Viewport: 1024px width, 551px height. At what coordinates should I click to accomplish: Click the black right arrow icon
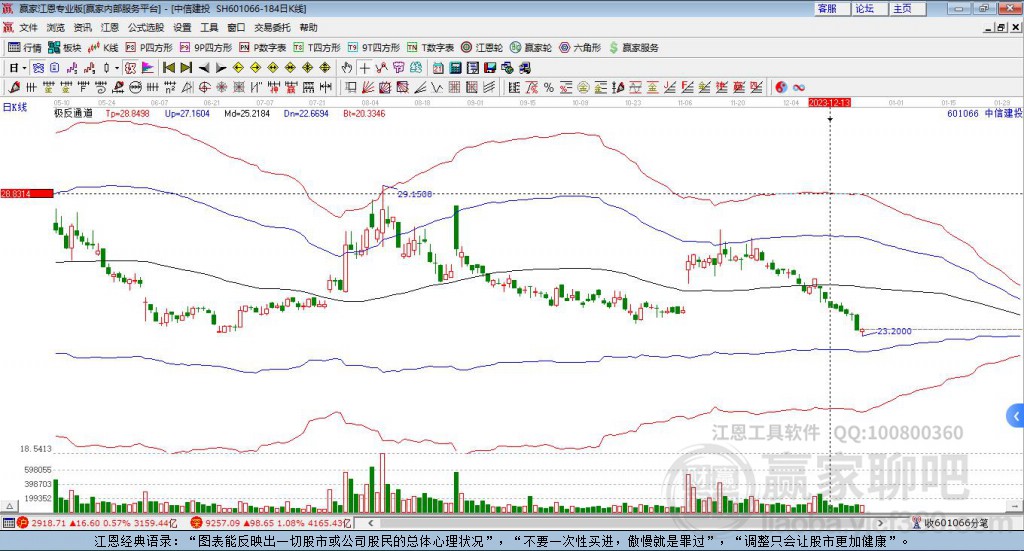pyautogui.click(x=221, y=68)
